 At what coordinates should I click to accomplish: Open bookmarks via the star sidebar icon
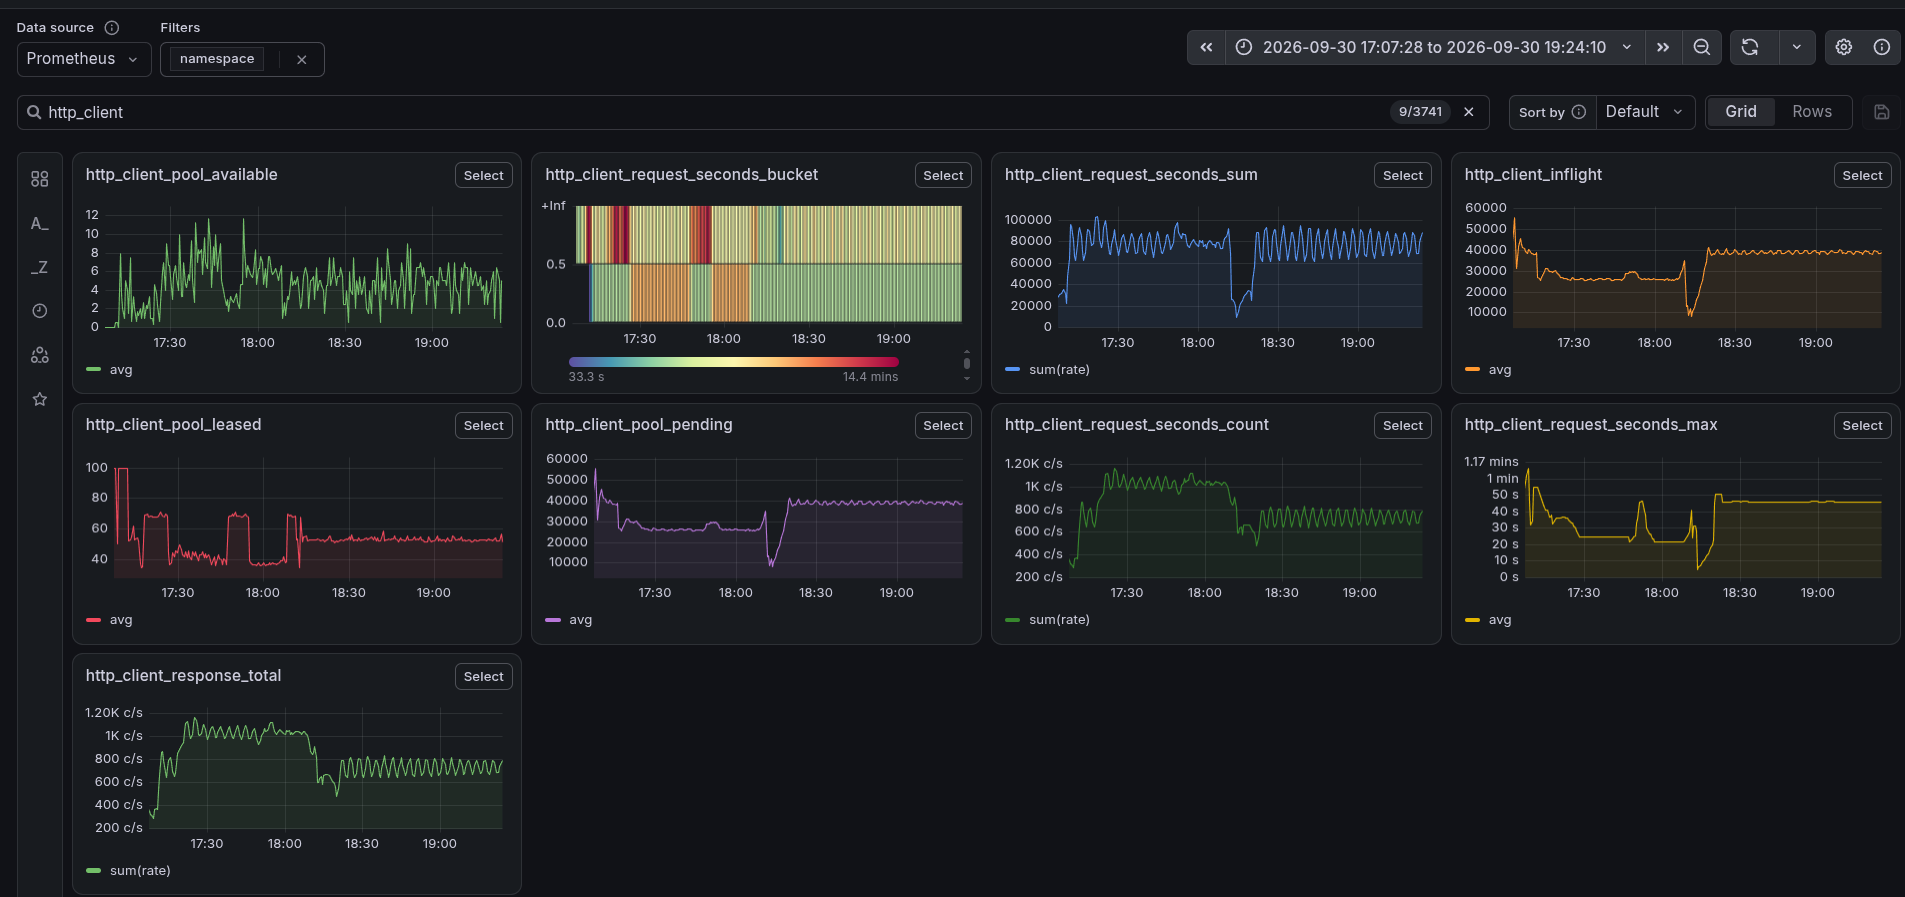[40, 399]
